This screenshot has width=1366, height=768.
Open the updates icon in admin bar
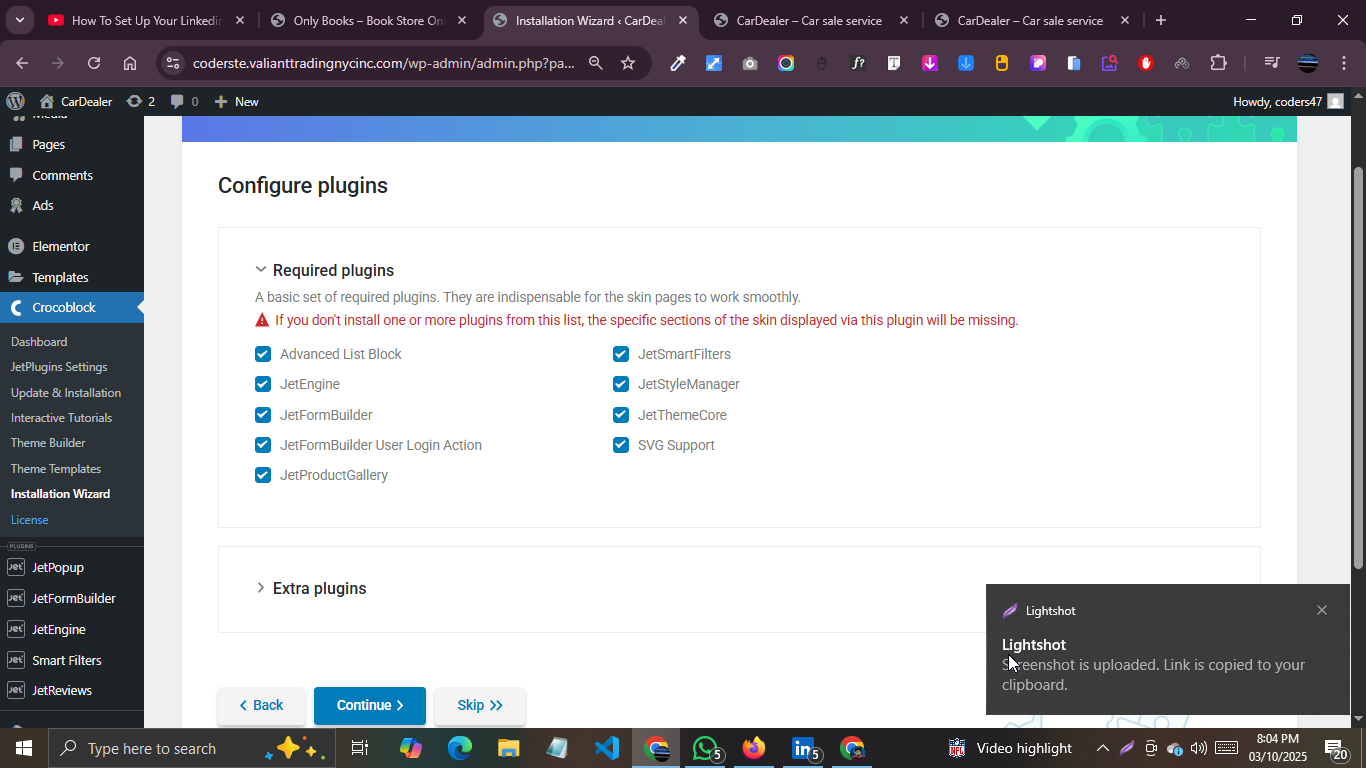[134, 101]
